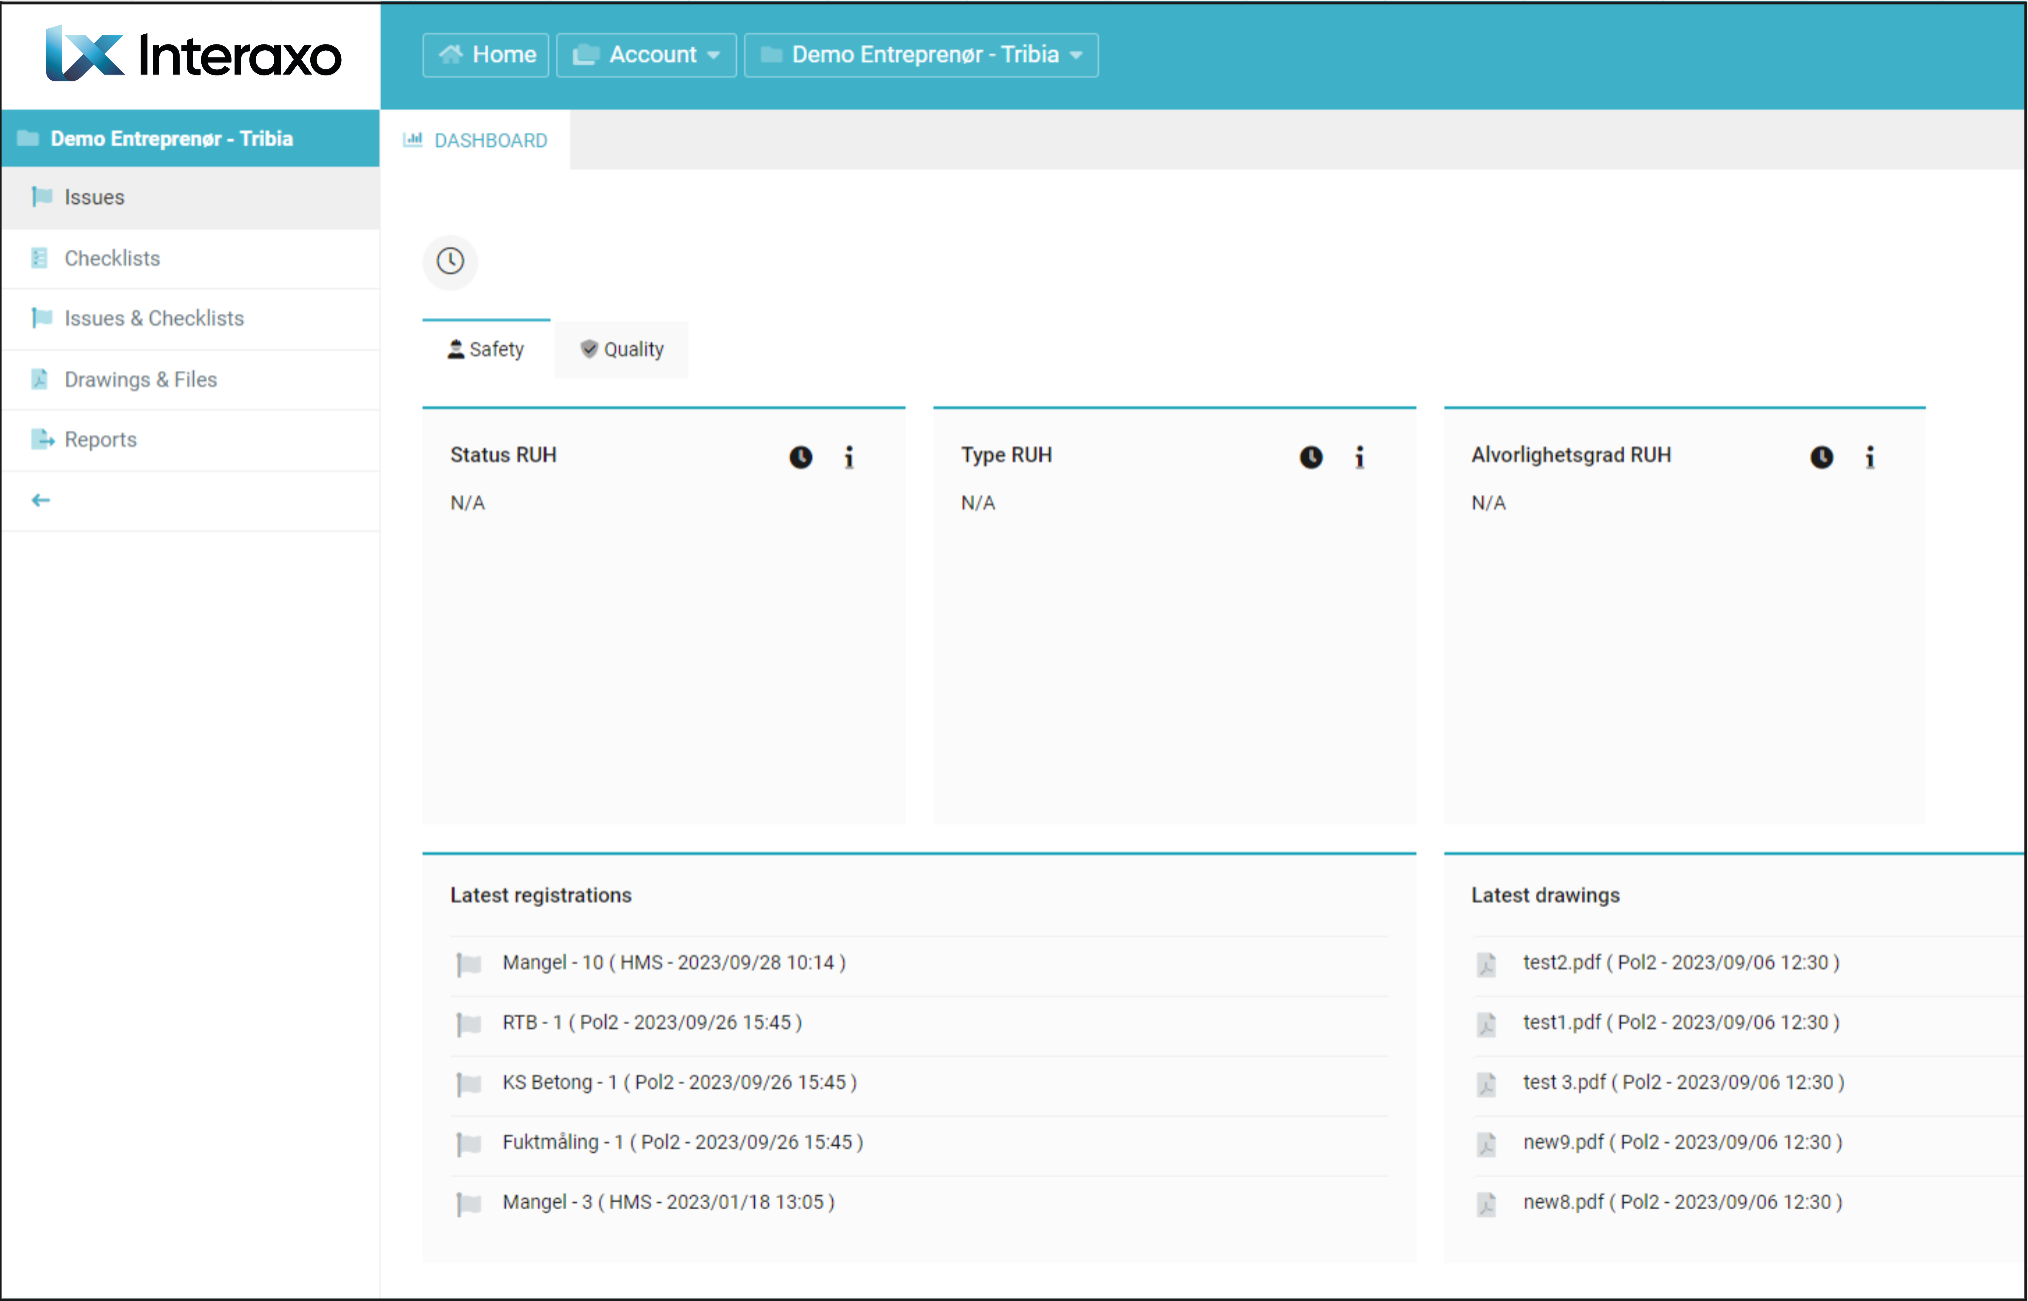Open Reports in the sidebar
Viewport: 2028px width, 1301px height.
[x=100, y=439]
